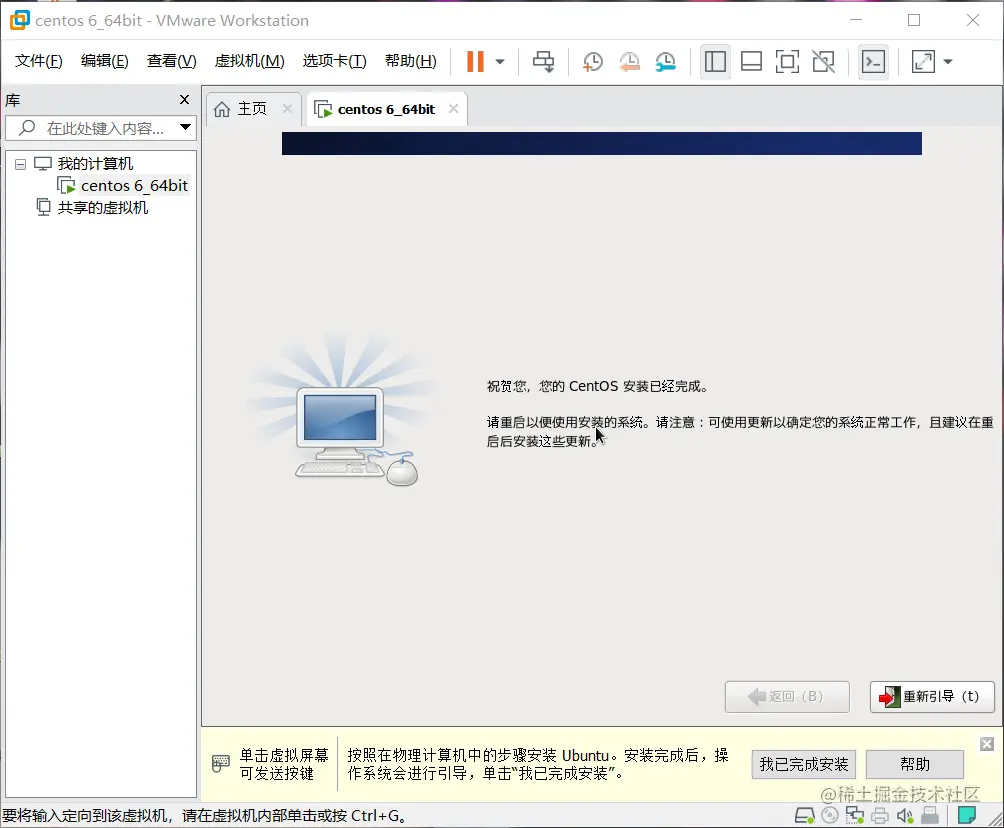
Task: Open the library search filter dropdown
Action: tap(185, 127)
